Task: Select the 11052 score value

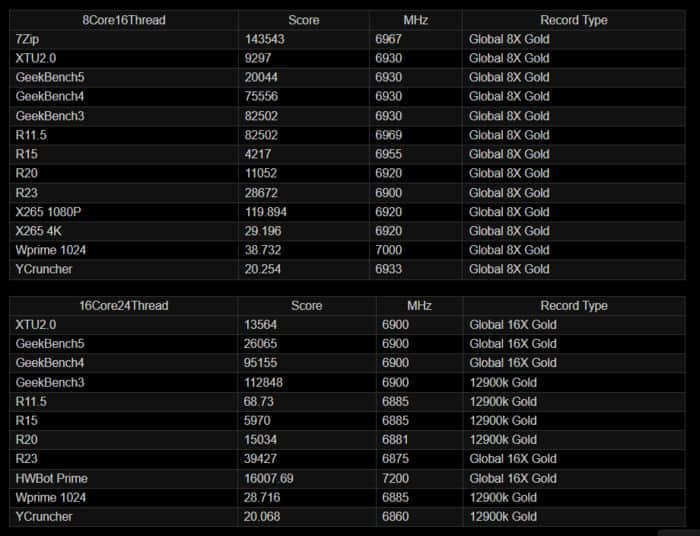Action: click(x=261, y=173)
